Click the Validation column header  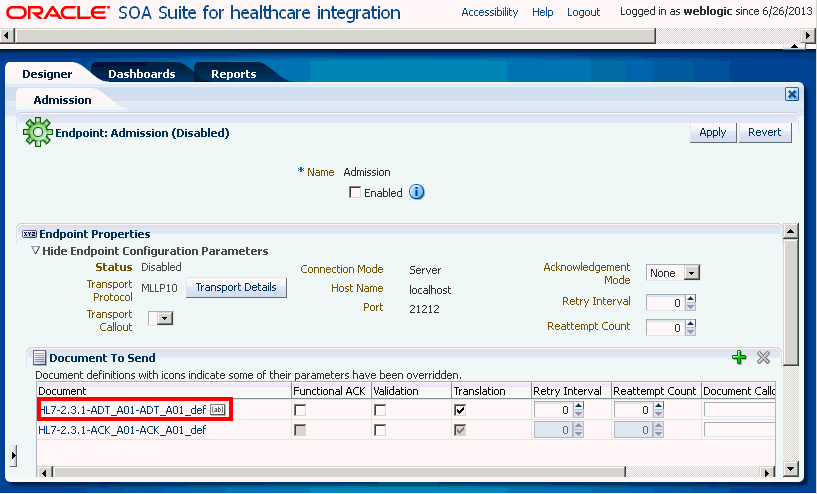click(x=411, y=391)
